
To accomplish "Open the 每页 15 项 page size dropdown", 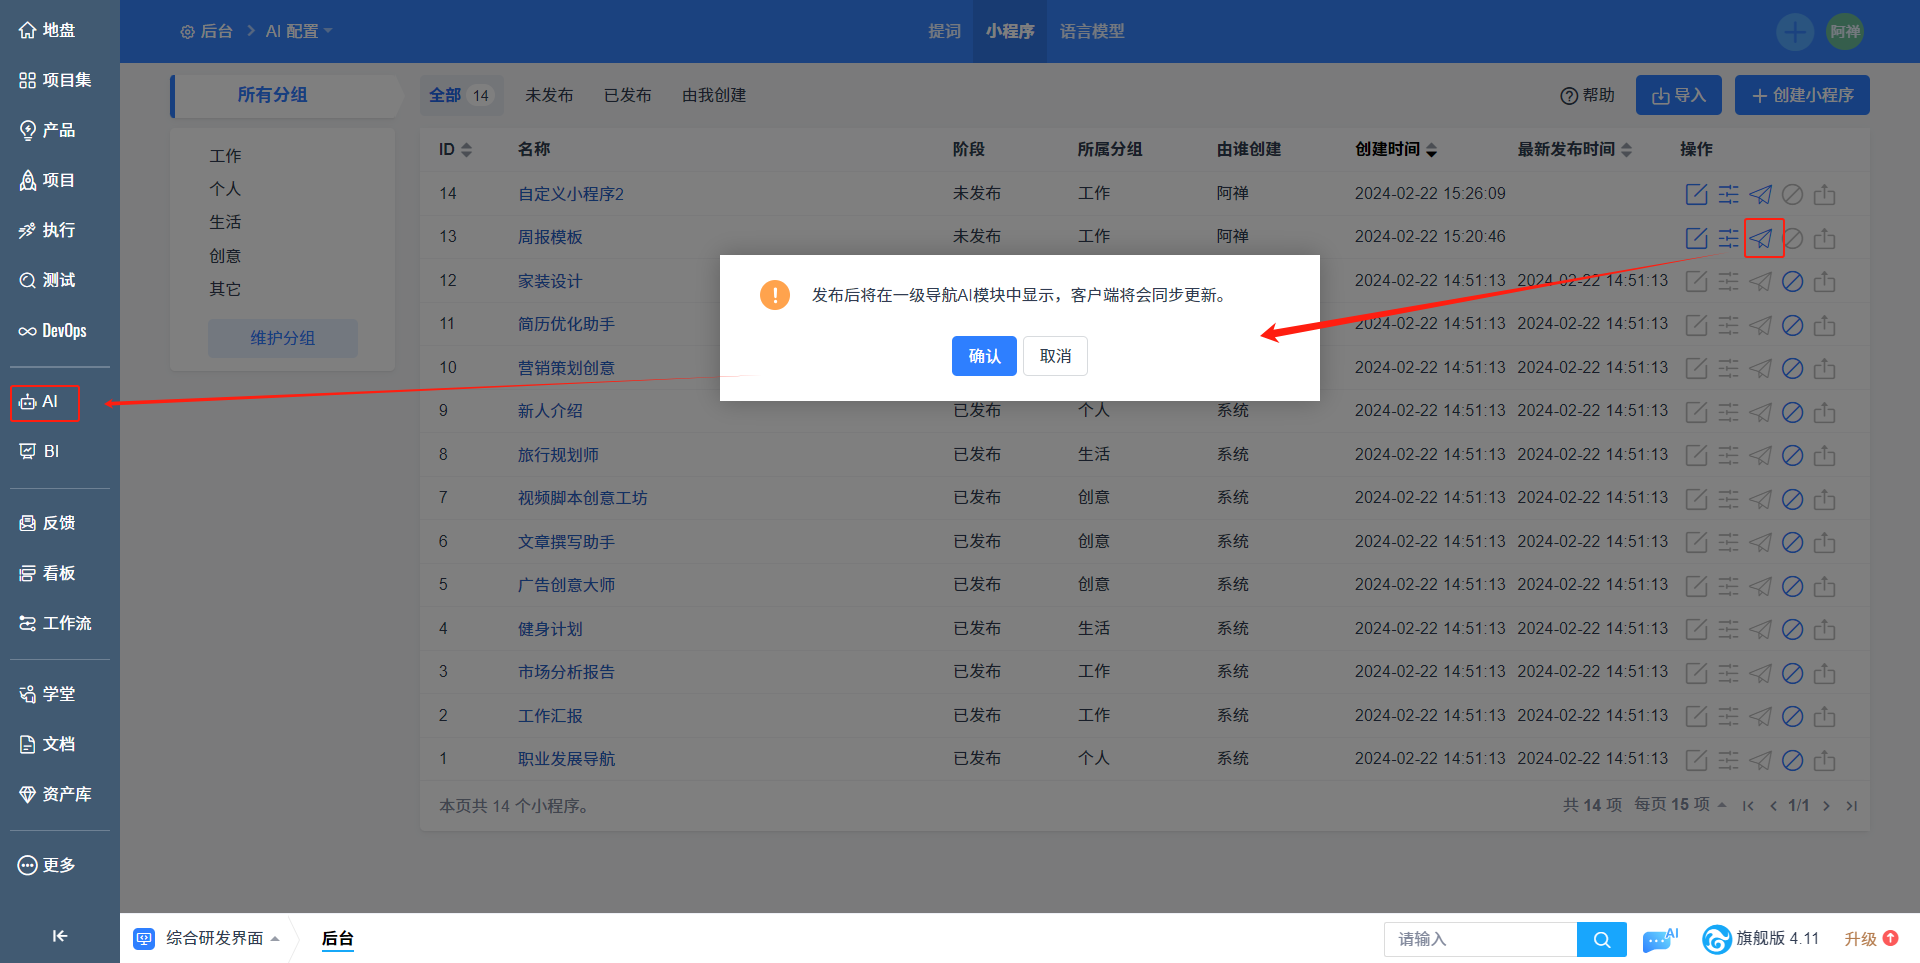I will pyautogui.click(x=1680, y=805).
